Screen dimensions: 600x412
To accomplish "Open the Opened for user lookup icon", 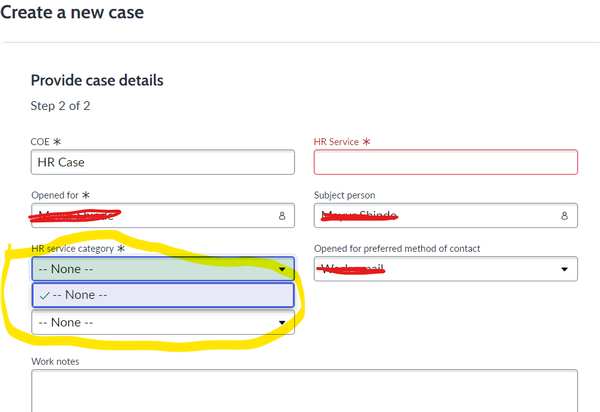I will [282, 216].
